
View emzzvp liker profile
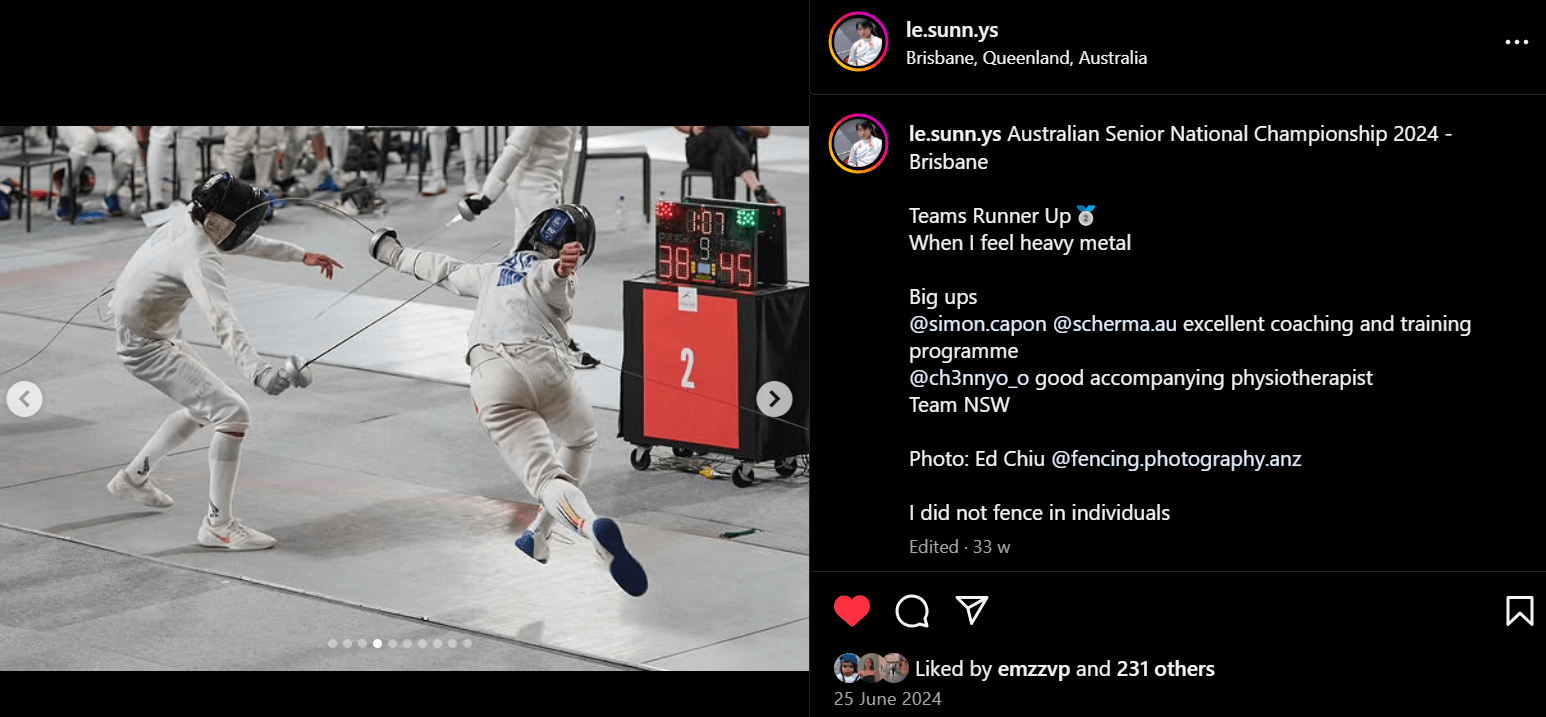[x=1034, y=669]
